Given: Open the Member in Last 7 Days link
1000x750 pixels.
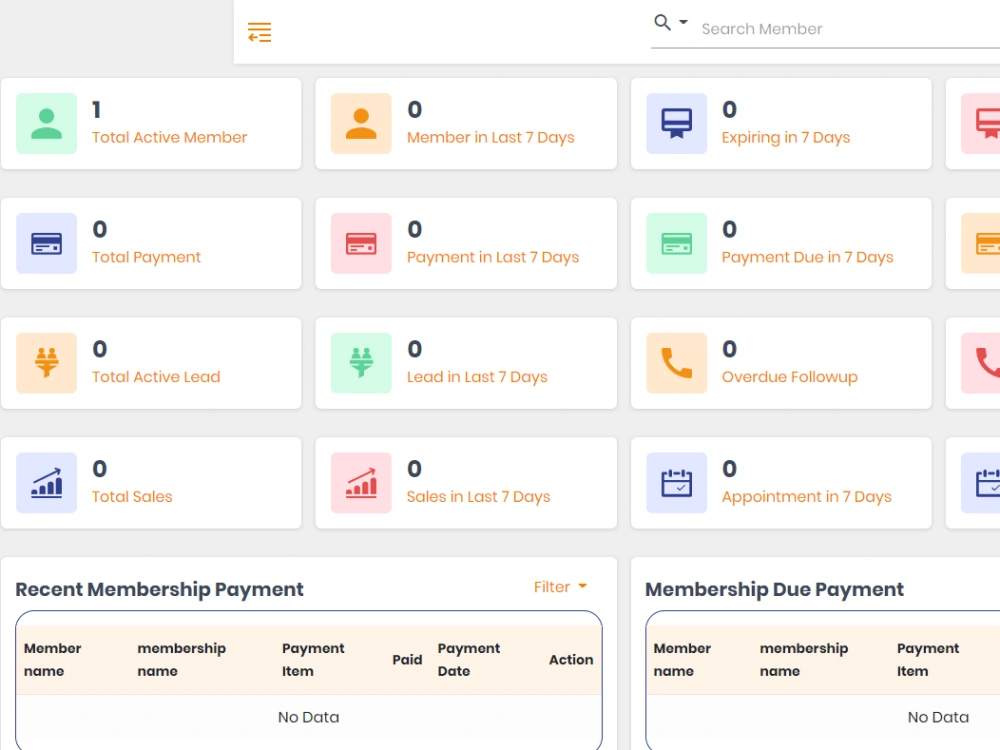Looking at the screenshot, I should point(490,137).
